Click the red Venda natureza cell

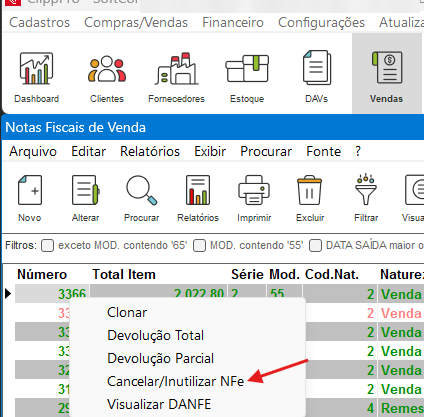[401, 313]
